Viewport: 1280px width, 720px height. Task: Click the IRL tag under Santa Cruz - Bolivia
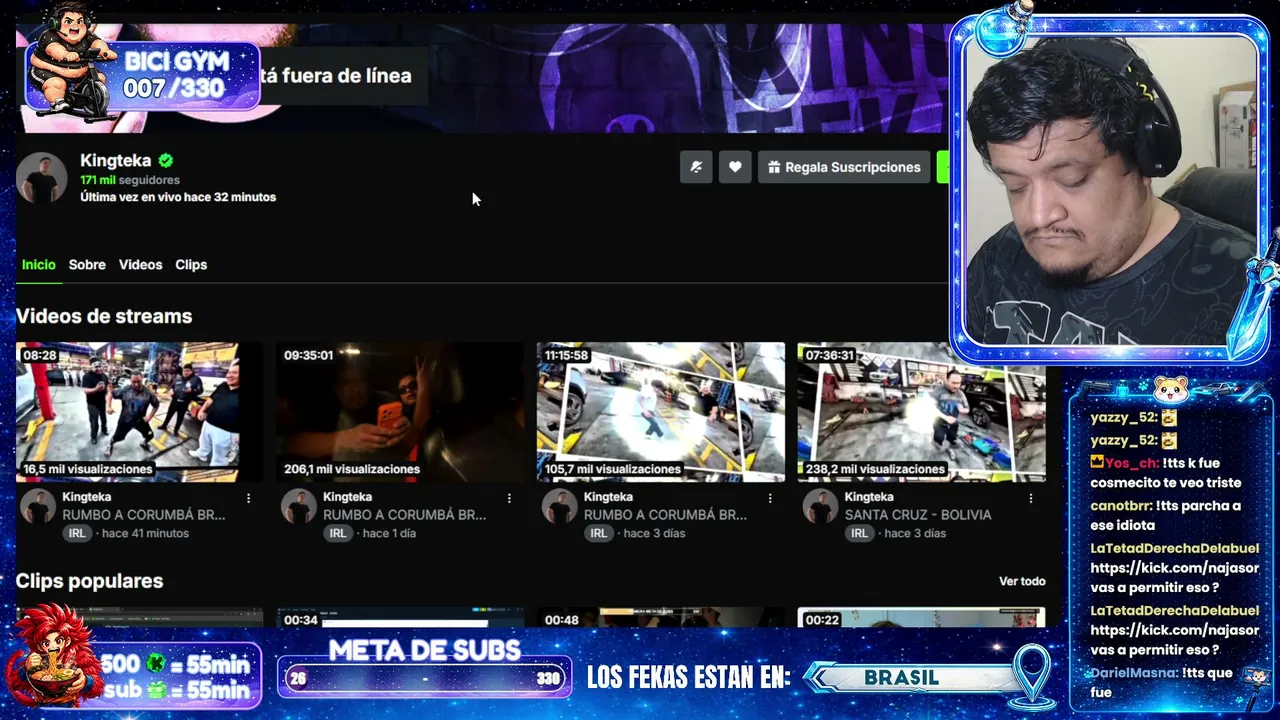(859, 533)
